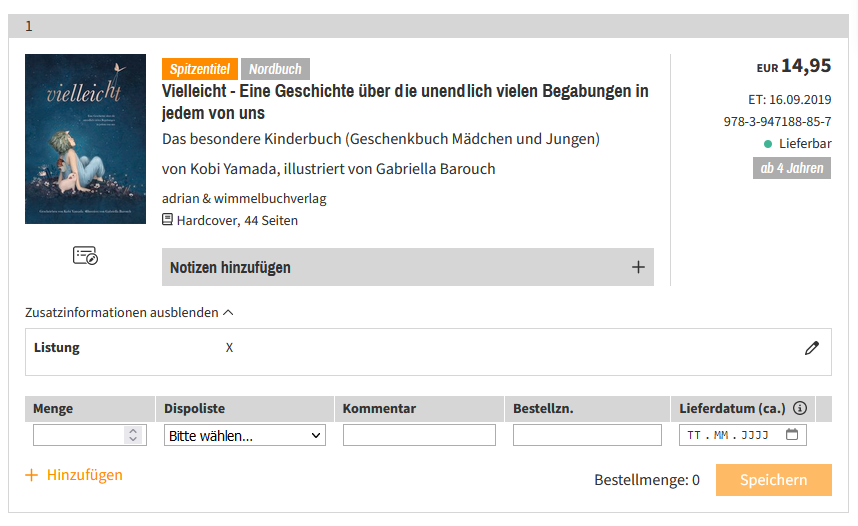858x526 pixels.
Task: Click the item number '1' header bar
Action: [428, 26]
